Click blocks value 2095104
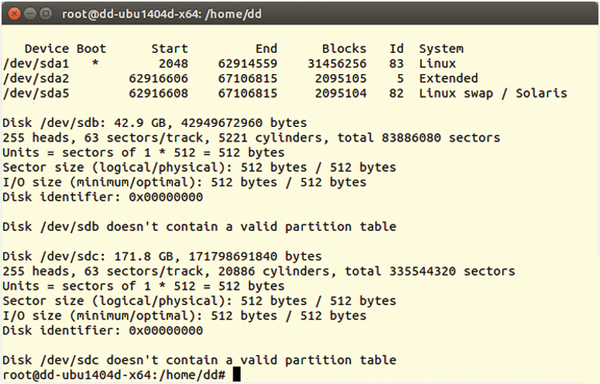Image resolution: width=600 pixels, height=384 pixels. coord(341,93)
